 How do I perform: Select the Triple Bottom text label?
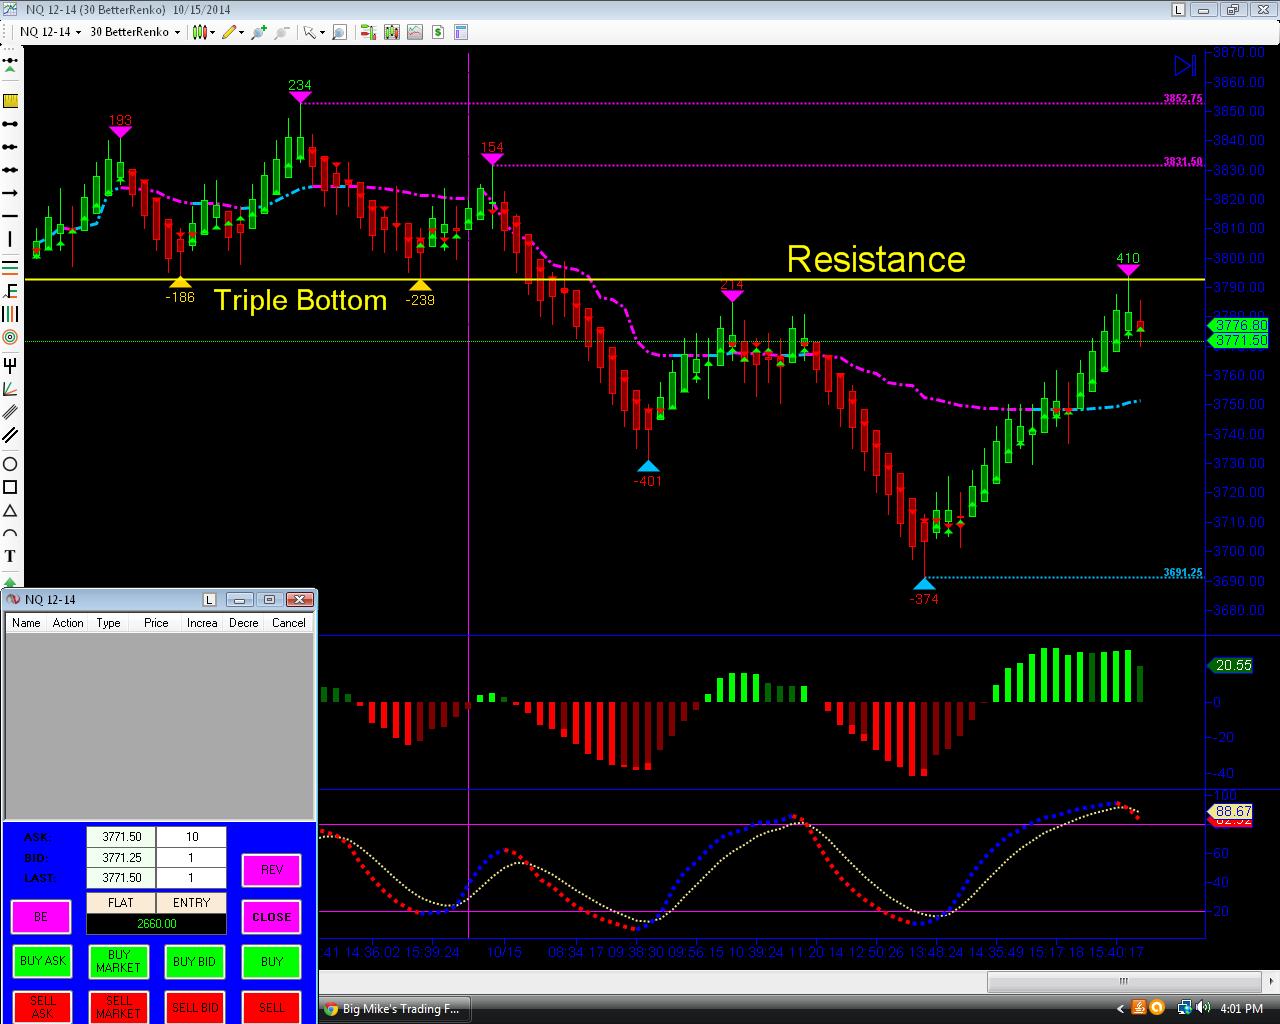pyautogui.click(x=300, y=300)
